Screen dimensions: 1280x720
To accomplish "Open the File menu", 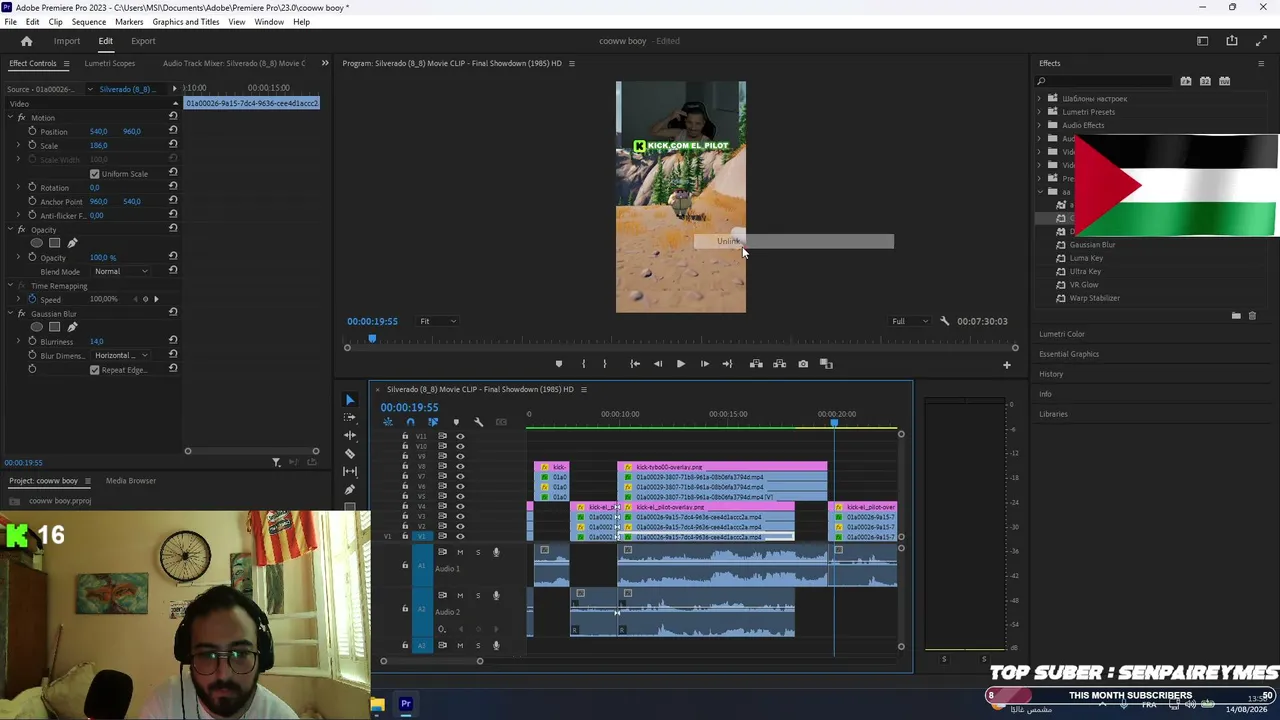I will [x=10, y=22].
